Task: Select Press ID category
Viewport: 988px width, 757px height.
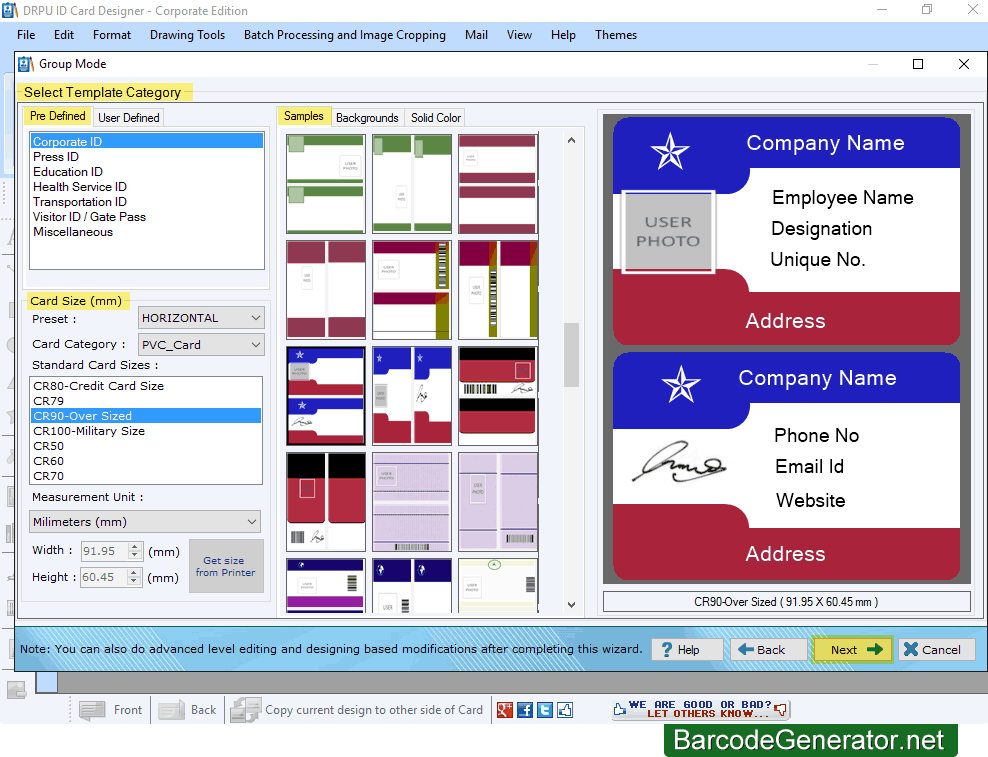Action: click(146, 156)
